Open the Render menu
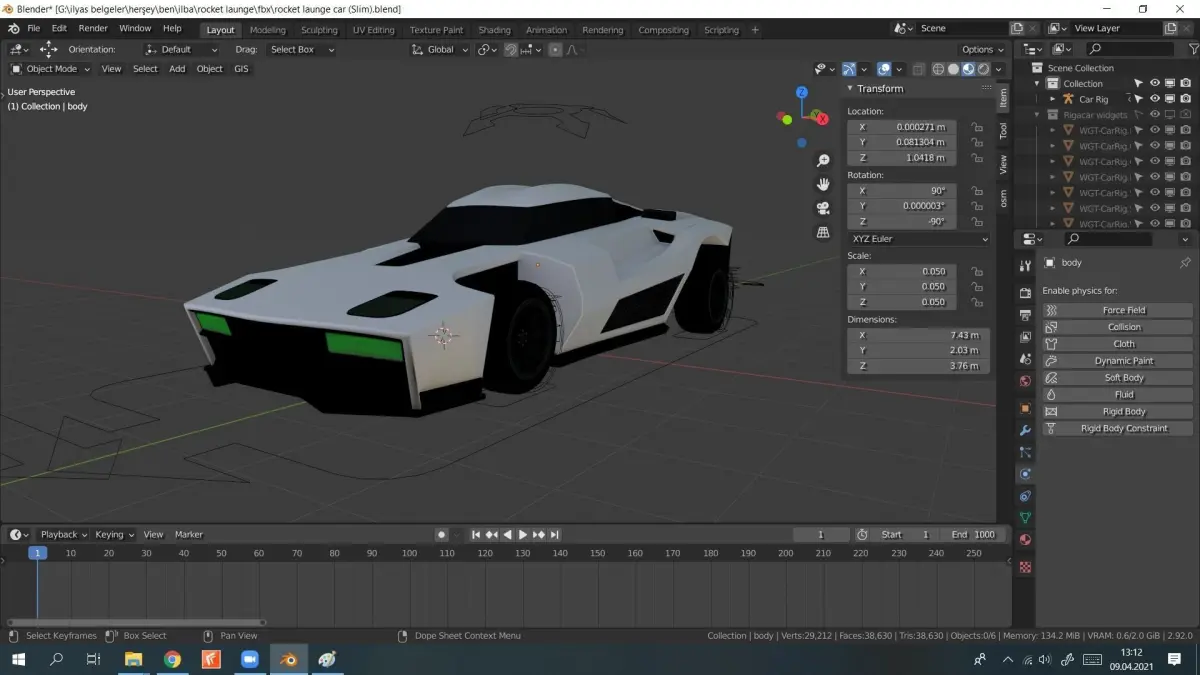 [x=93, y=28]
